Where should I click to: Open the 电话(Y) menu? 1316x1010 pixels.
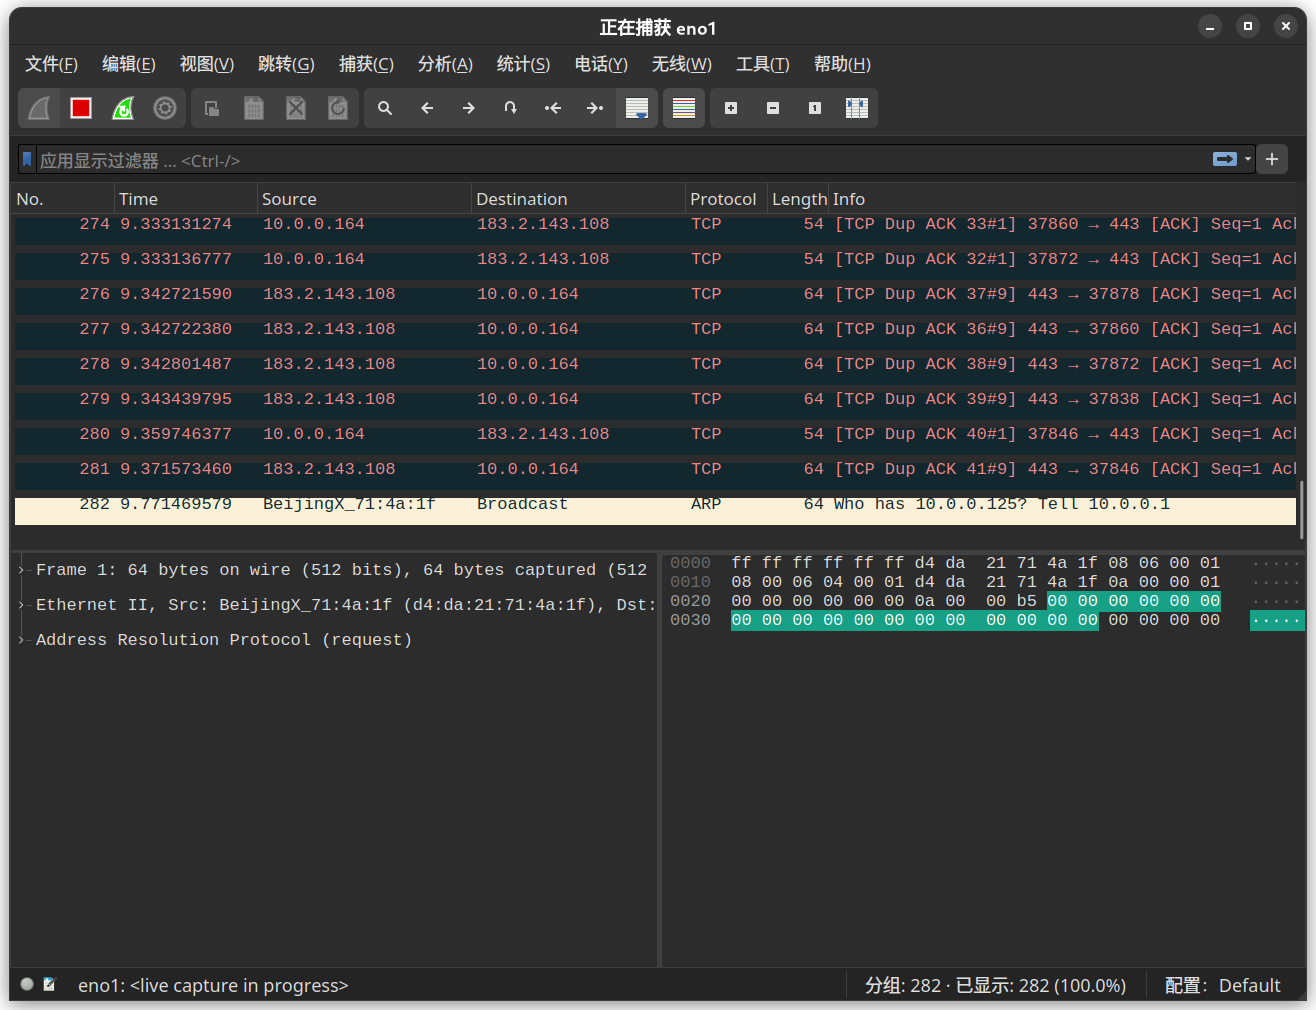point(601,64)
